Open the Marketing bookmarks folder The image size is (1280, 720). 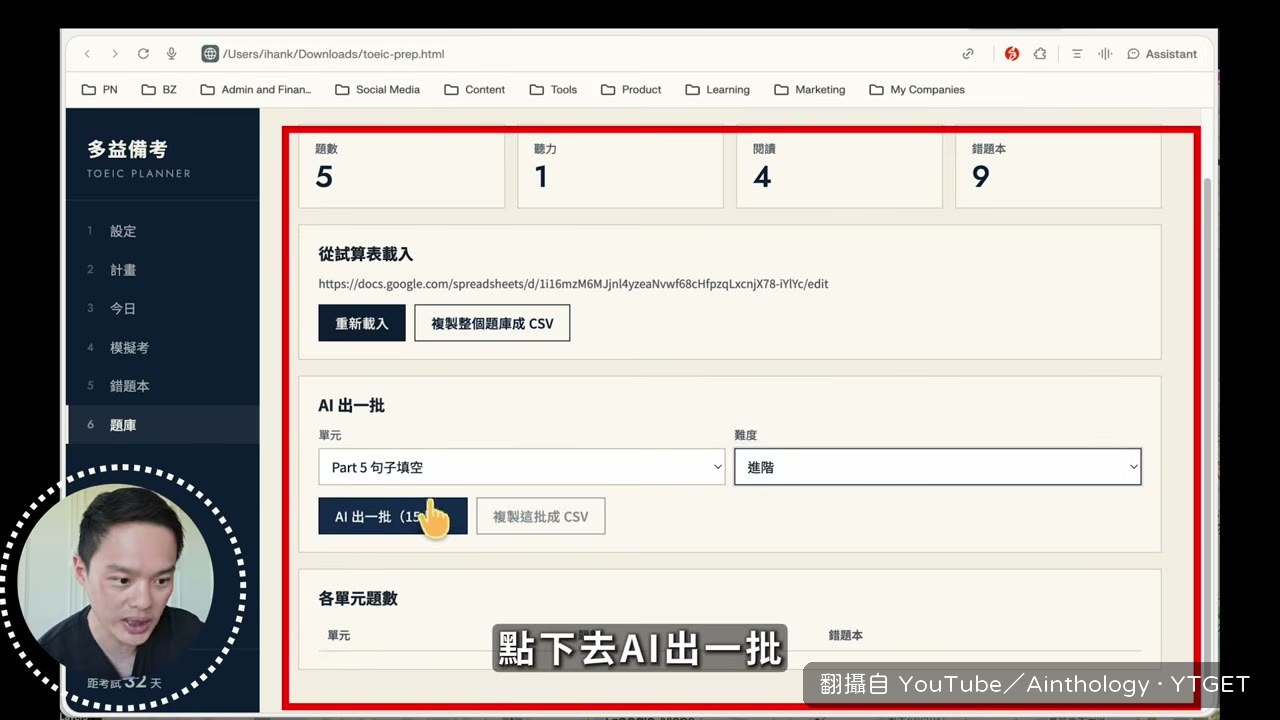pyautogui.click(x=810, y=89)
